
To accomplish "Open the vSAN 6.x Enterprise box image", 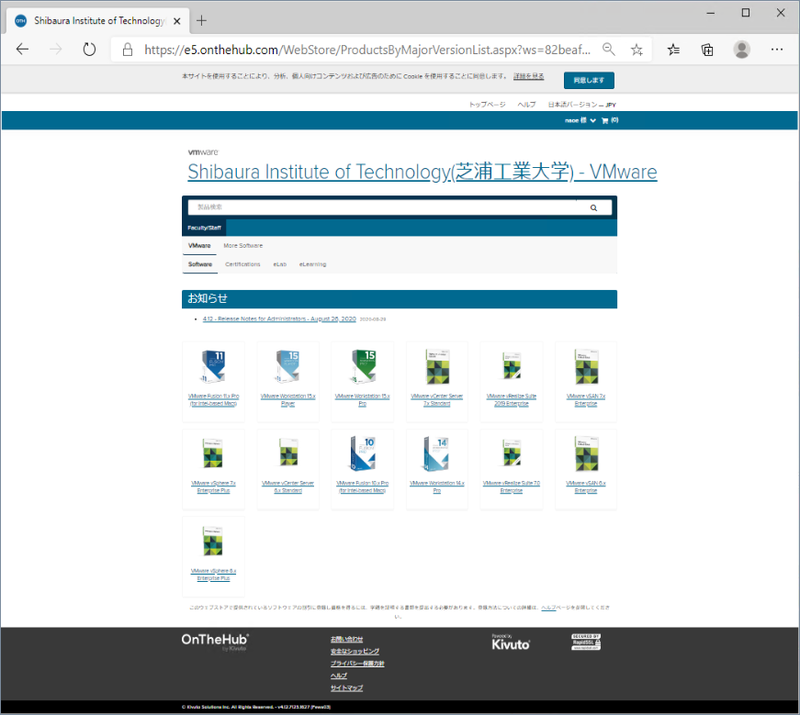I will click(x=586, y=454).
